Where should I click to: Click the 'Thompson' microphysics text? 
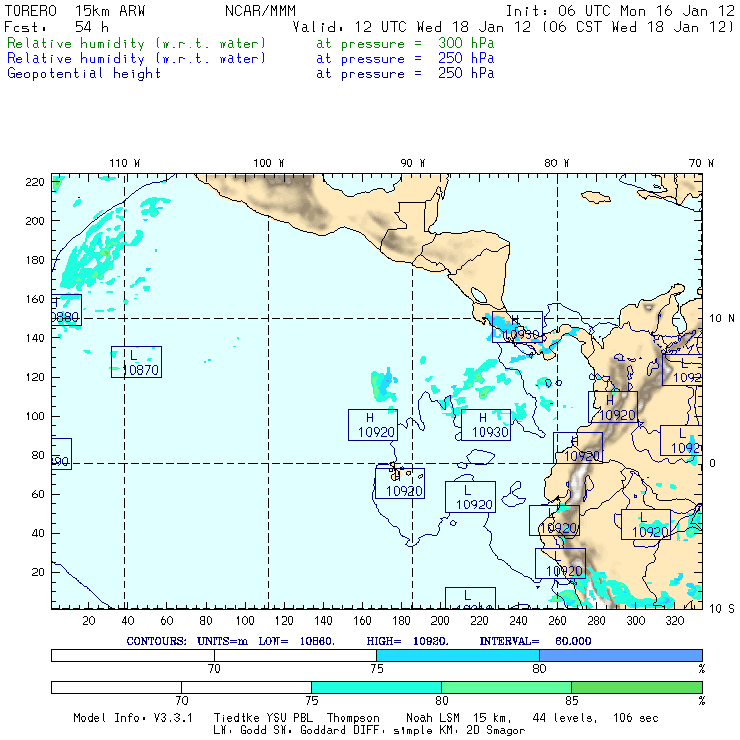coord(353,718)
